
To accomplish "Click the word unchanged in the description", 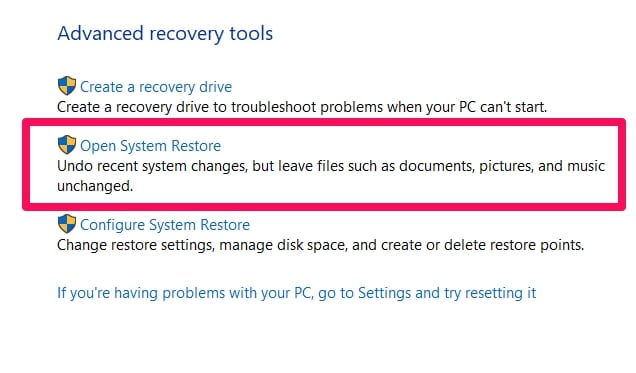I will (x=95, y=186).
